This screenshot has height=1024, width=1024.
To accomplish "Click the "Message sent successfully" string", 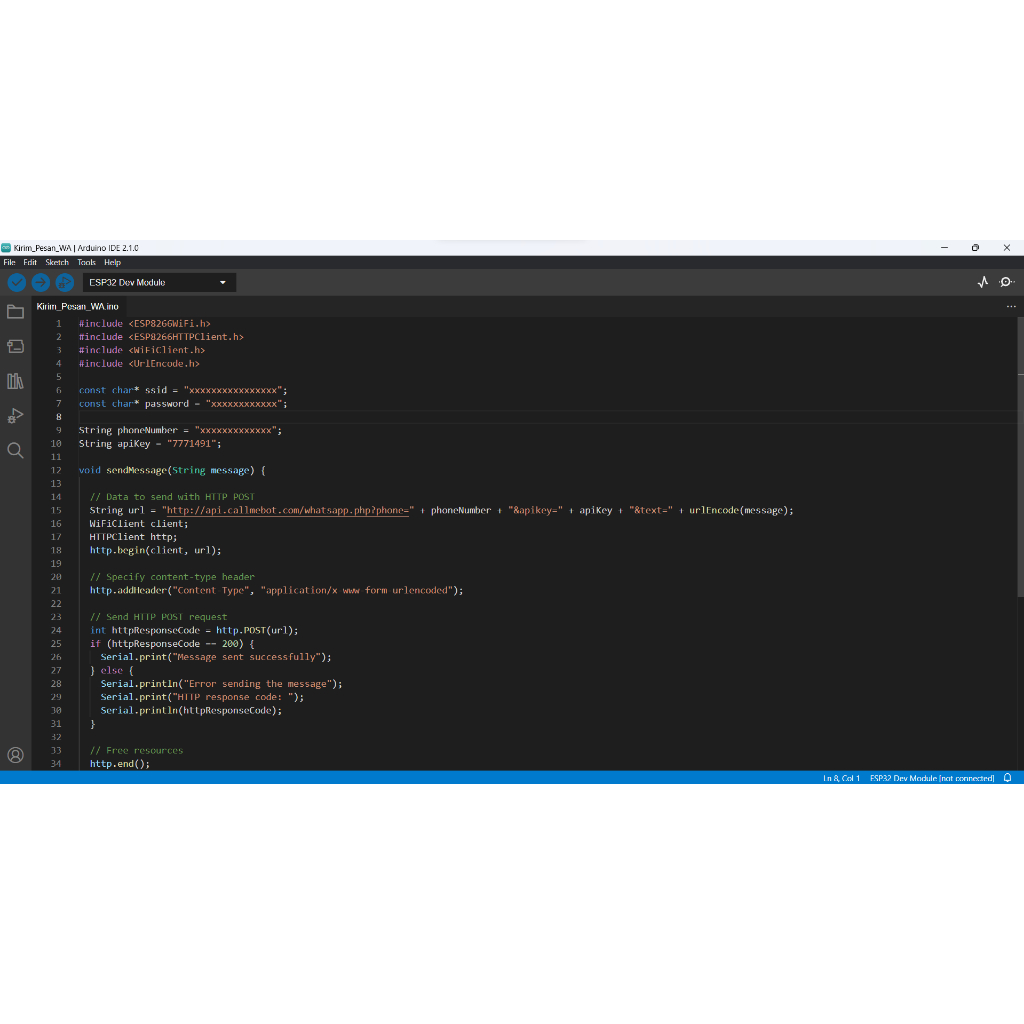I will click(x=248, y=657).
